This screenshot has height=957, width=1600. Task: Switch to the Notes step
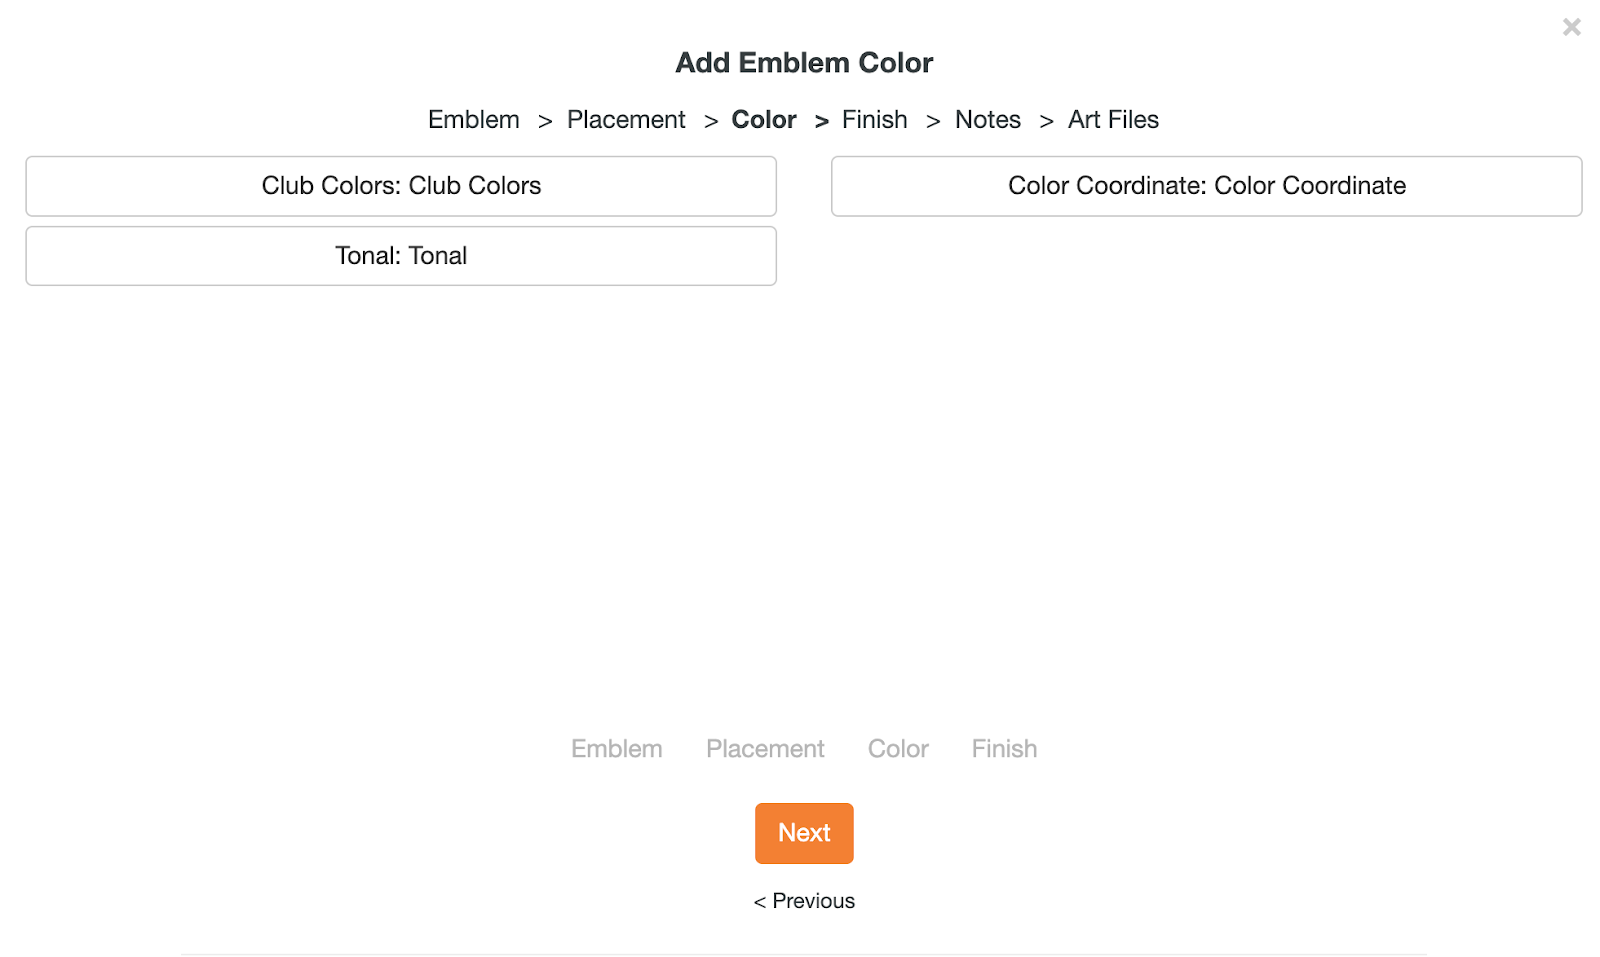click(x=988, y=120)
